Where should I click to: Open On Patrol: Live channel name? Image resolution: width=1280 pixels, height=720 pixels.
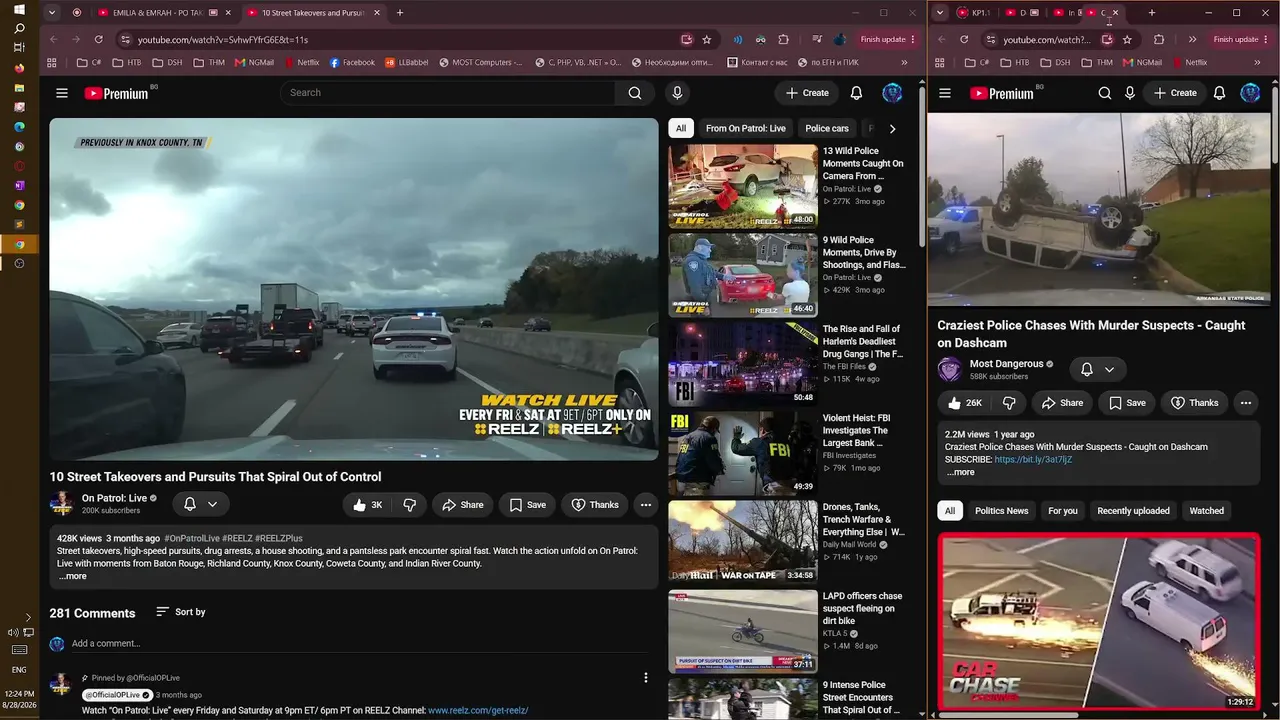point(114,498)
